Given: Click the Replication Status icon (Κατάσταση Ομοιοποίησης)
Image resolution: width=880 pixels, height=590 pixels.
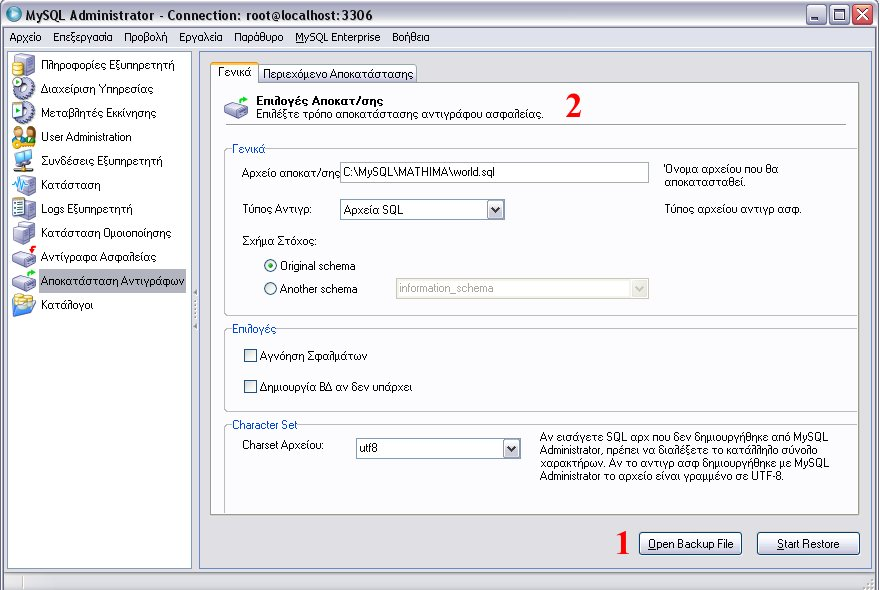Looking at the screenshot, I should [x=24, y=233].
